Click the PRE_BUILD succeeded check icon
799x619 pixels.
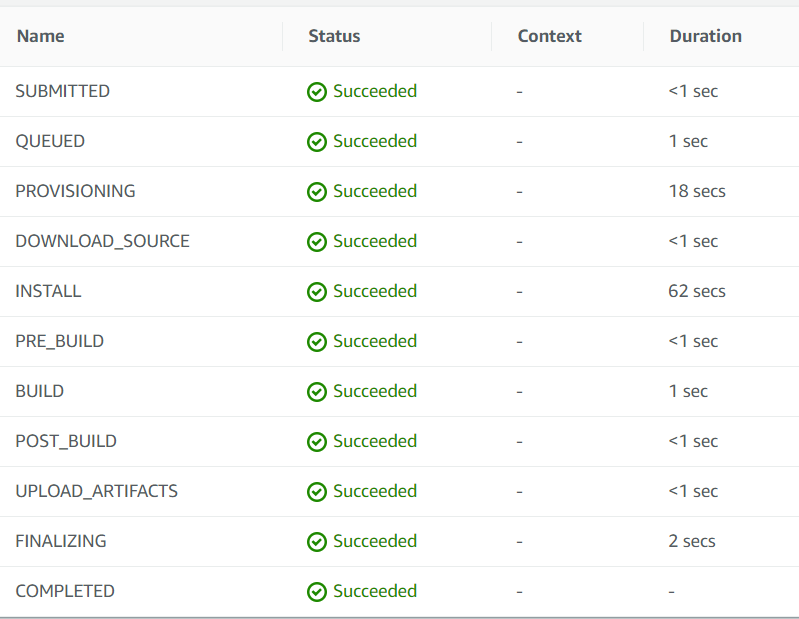point(317,342)
